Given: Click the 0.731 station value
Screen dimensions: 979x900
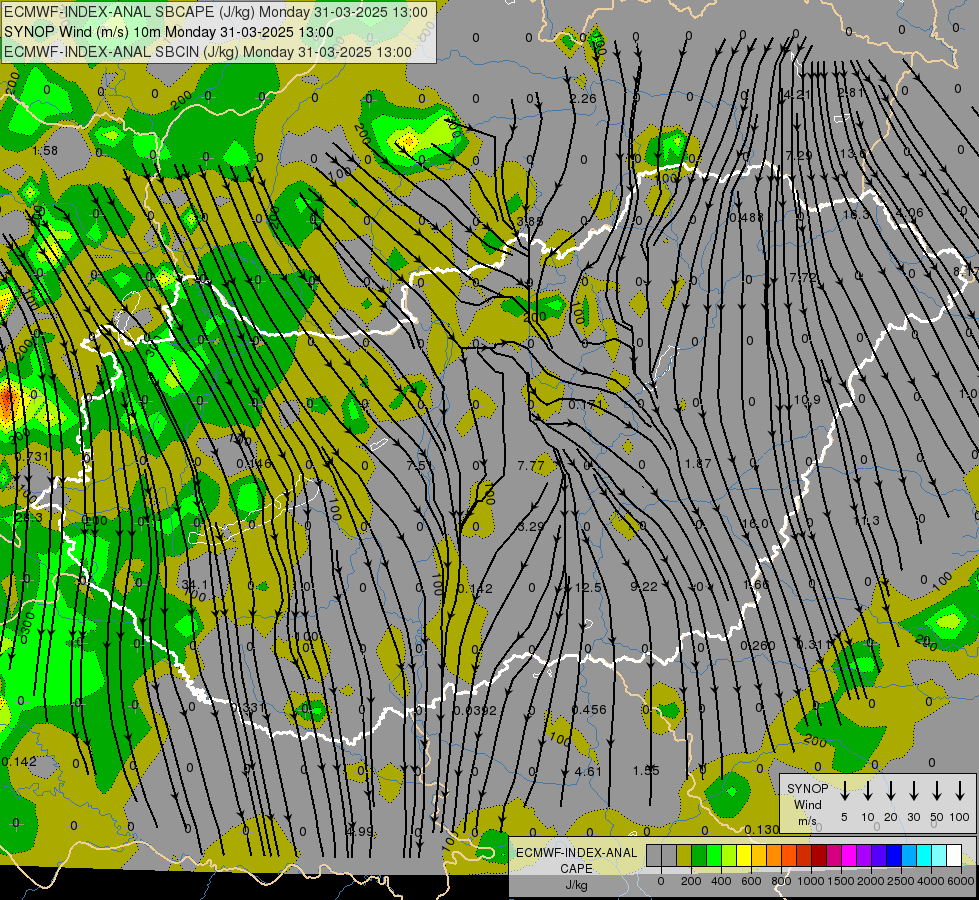Looking at the screenshot, I should pyautogui.click(x=31, y=457).
